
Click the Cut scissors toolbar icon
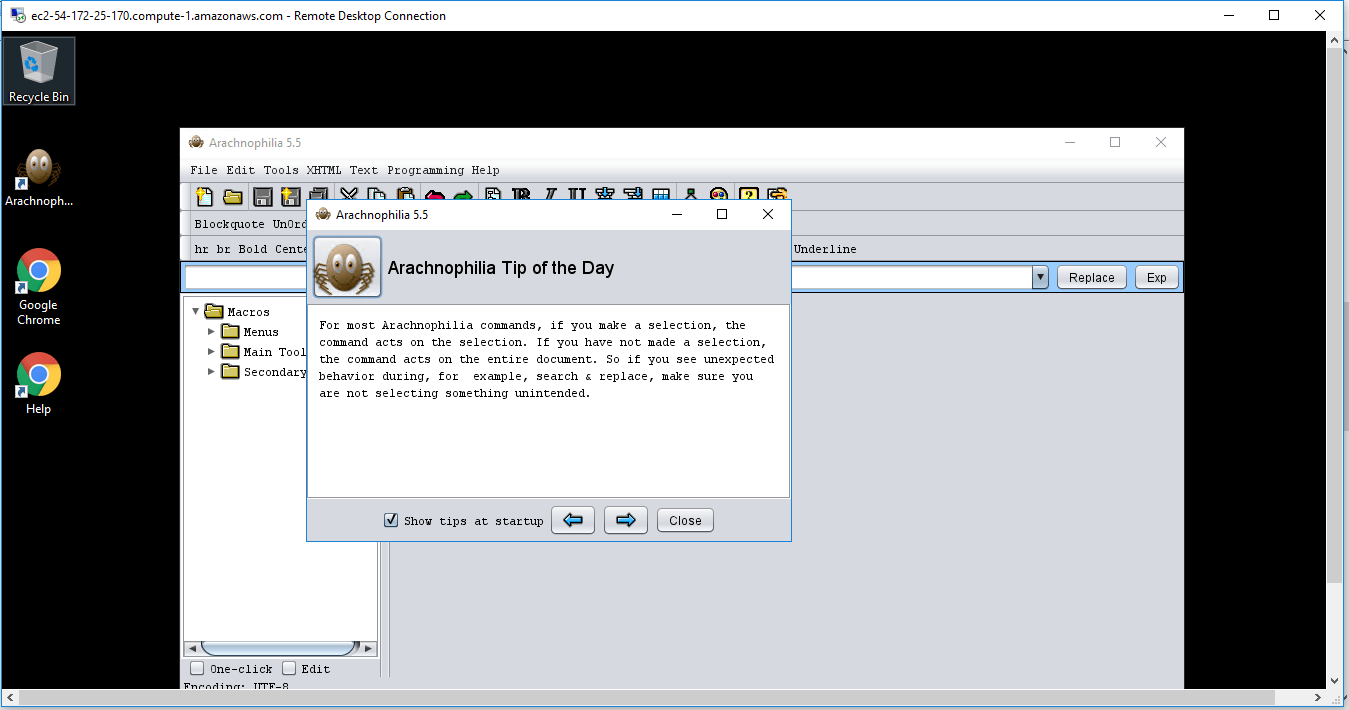coord(349,197)
